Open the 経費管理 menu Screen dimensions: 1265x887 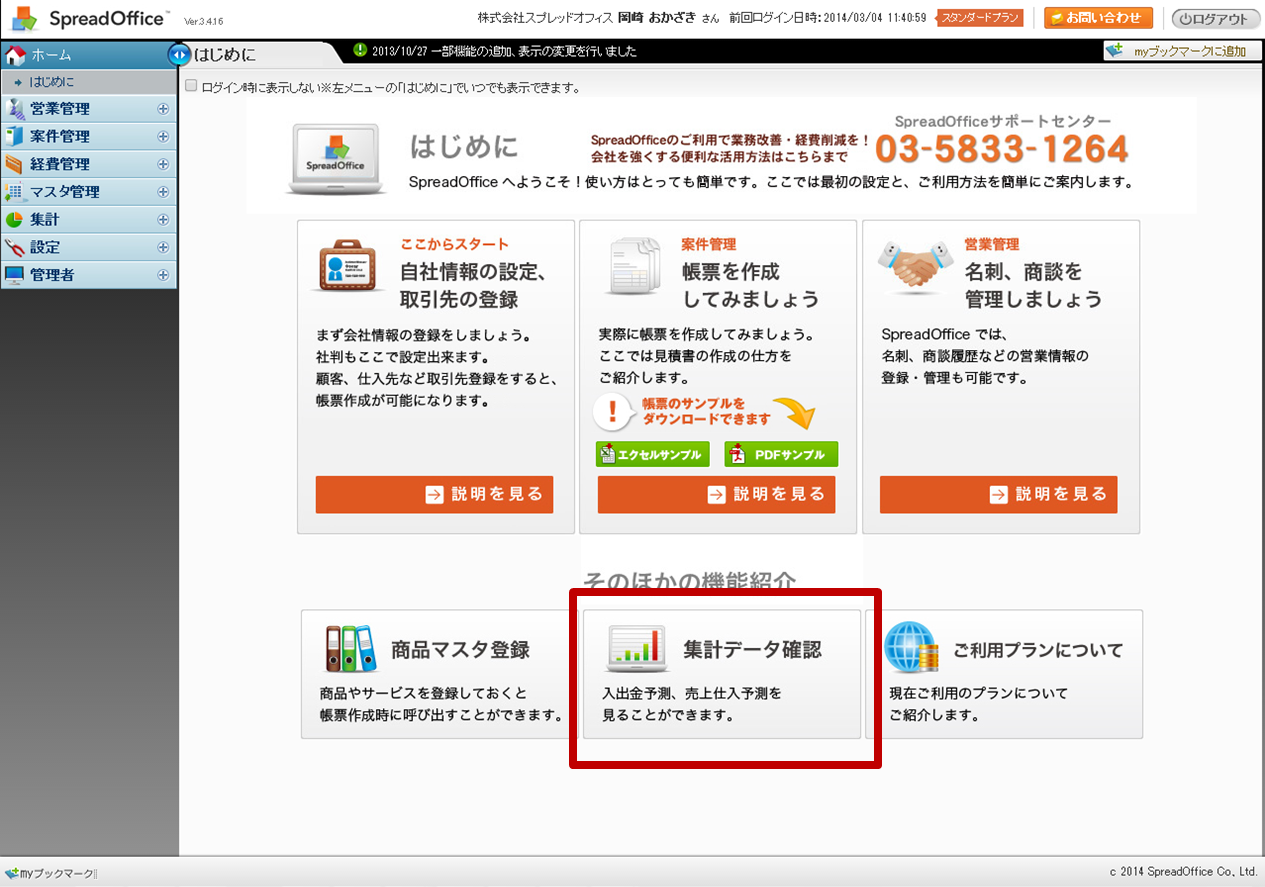click(x=89, y=164)
